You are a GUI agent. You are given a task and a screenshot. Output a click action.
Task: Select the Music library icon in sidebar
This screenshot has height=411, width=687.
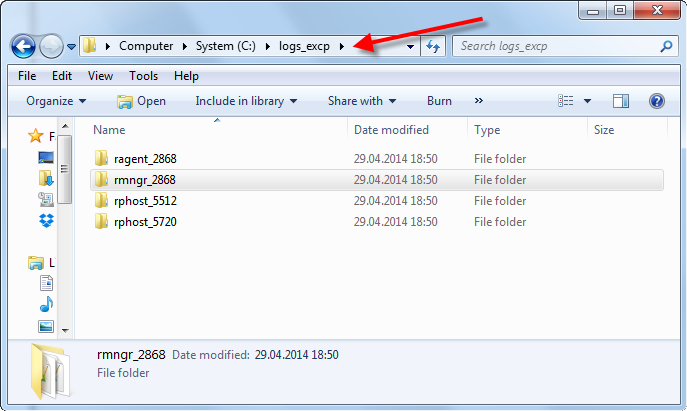(46, 304)
